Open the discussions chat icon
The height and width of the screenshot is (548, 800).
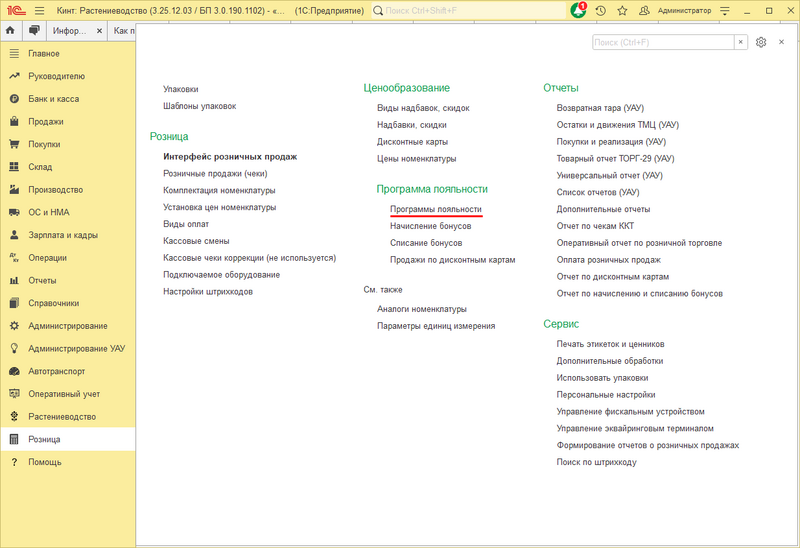click(x=33, y=31)
